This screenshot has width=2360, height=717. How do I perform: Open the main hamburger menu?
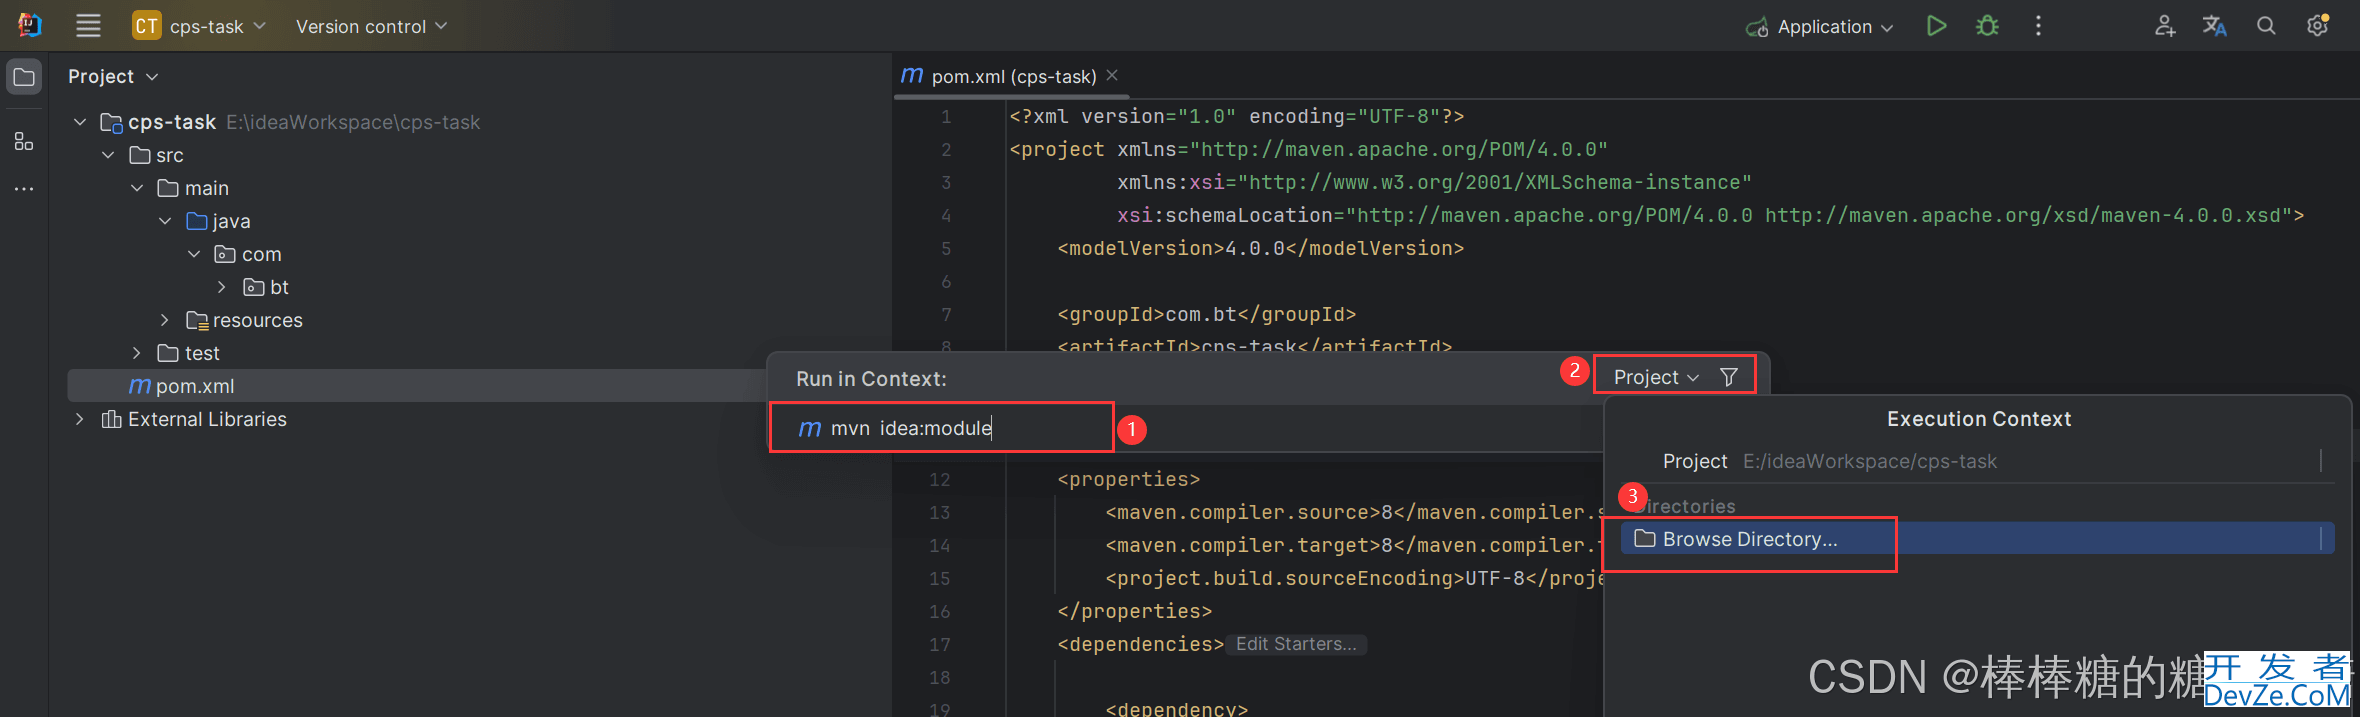[x=88, y=26]
